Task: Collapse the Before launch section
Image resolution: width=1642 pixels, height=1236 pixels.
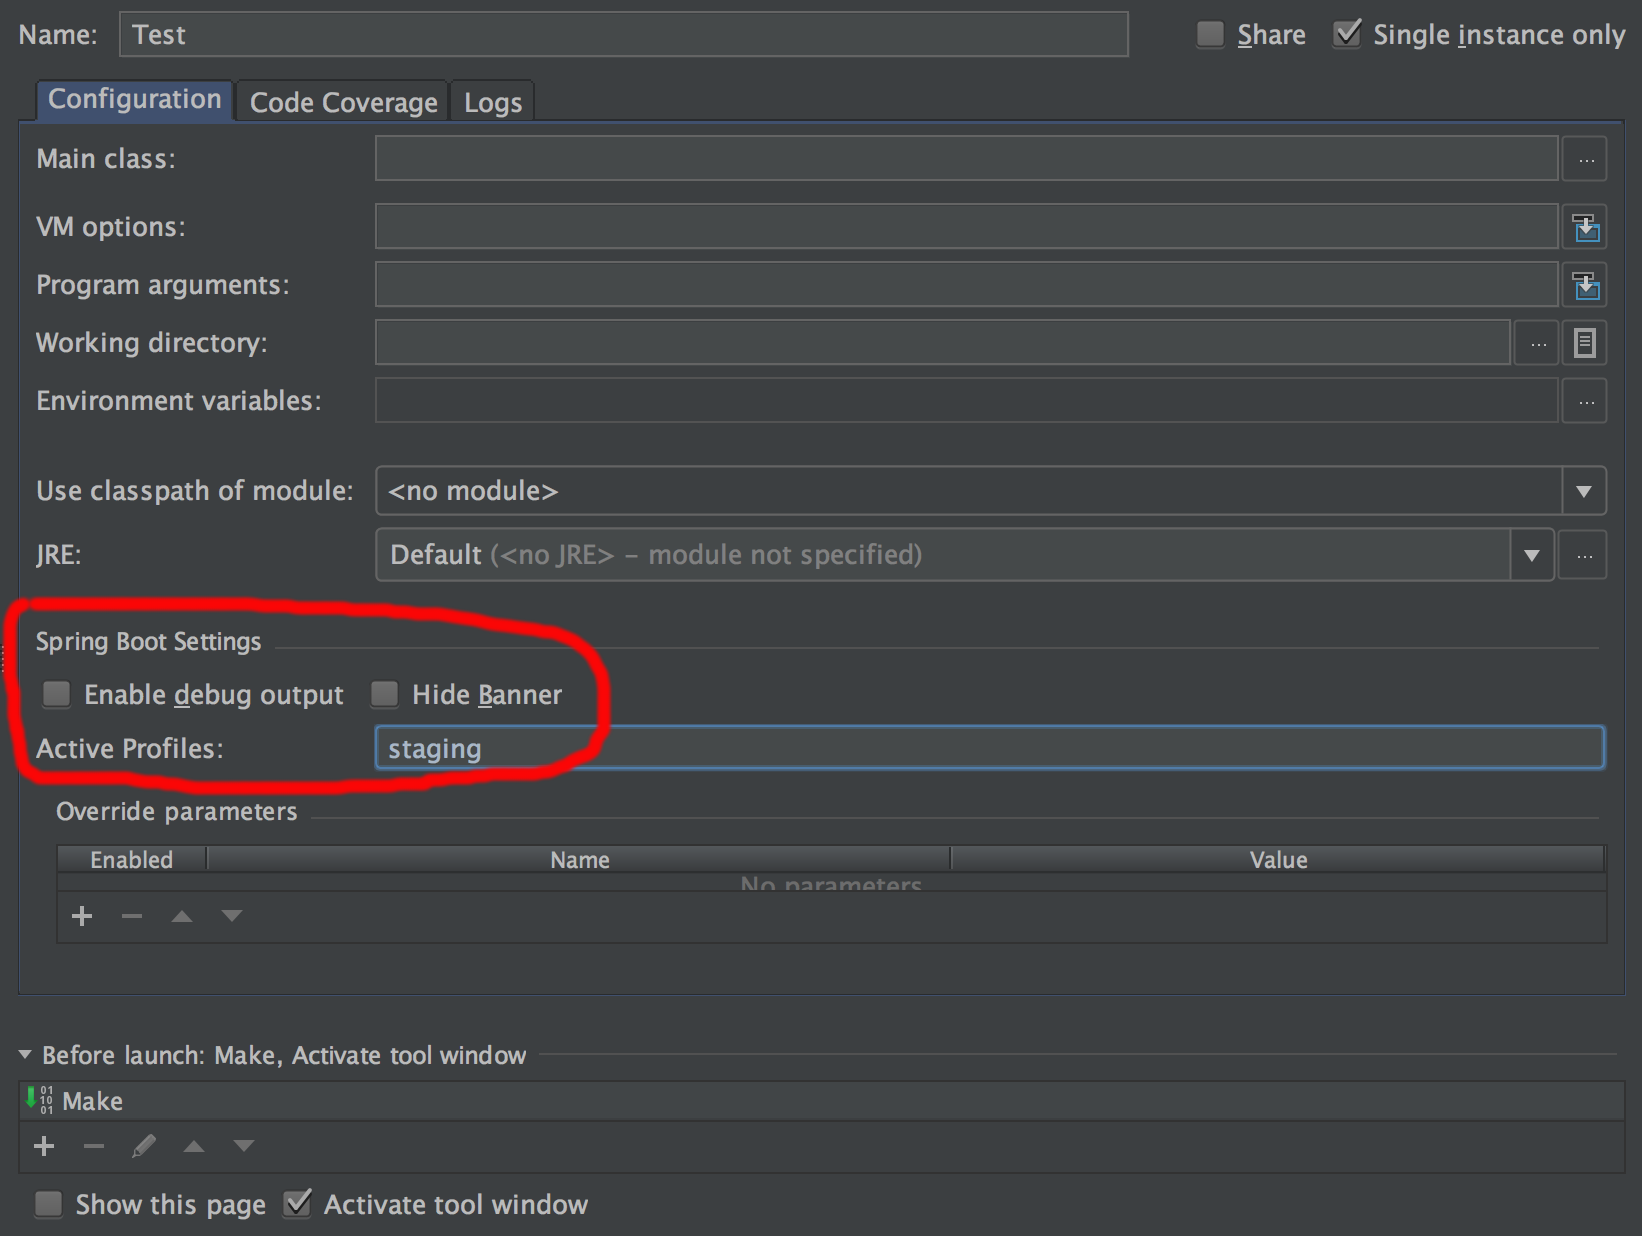Action: (x=25, y=1055)
